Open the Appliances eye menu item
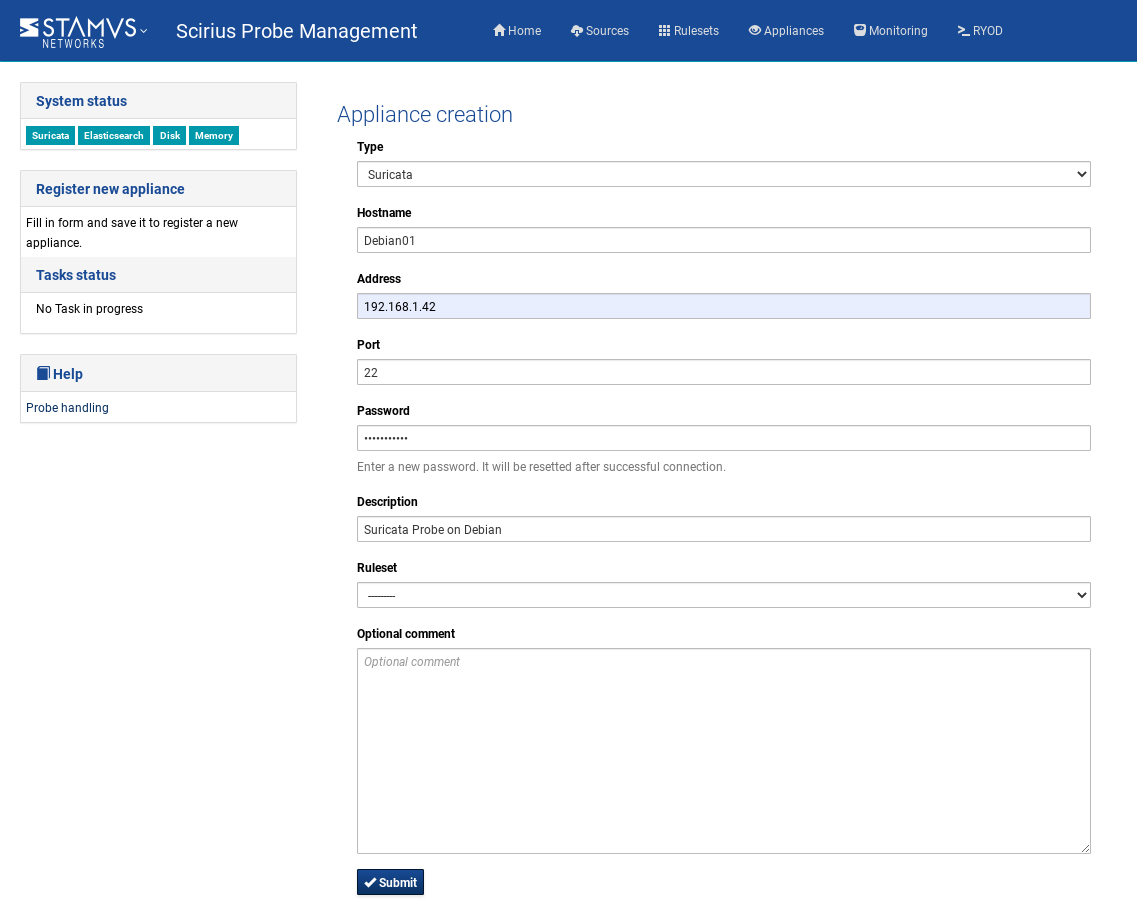This screenshot has width=1137, height=910. click(786, 31)
